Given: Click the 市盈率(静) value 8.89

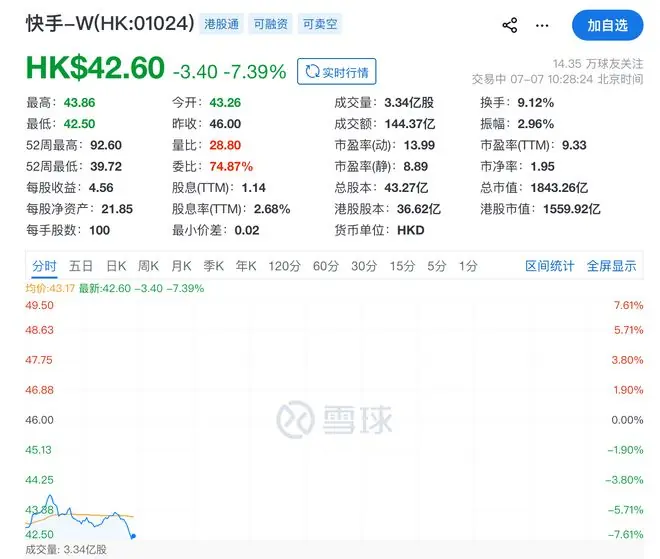Looking at the screenshot, I should 415,166.
